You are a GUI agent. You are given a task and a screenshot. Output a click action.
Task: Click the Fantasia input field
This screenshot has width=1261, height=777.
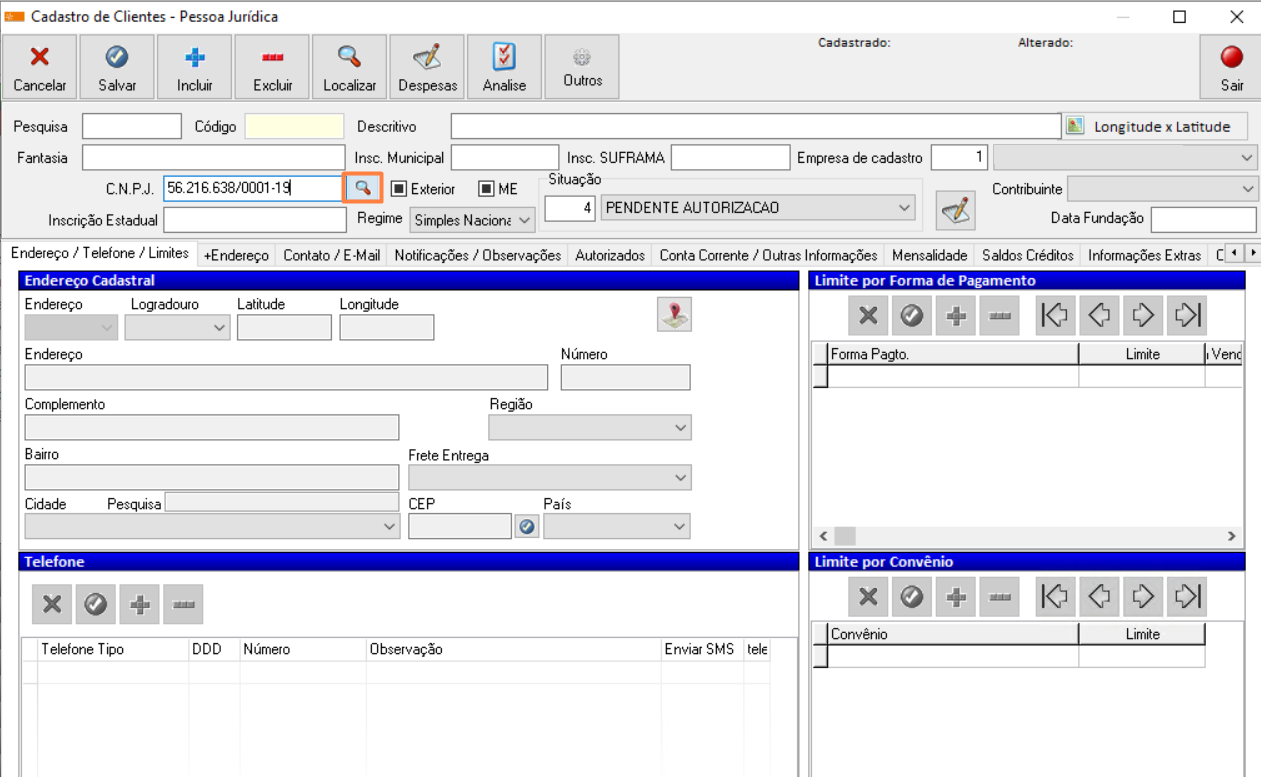click(x=213, y=158)
